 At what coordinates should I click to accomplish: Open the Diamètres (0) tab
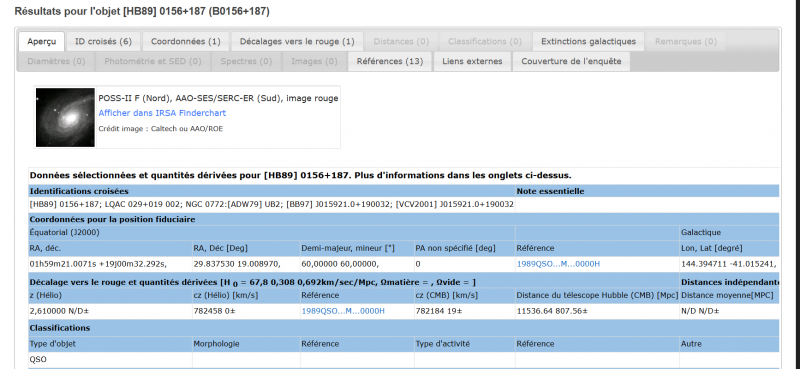pos(56,61)
